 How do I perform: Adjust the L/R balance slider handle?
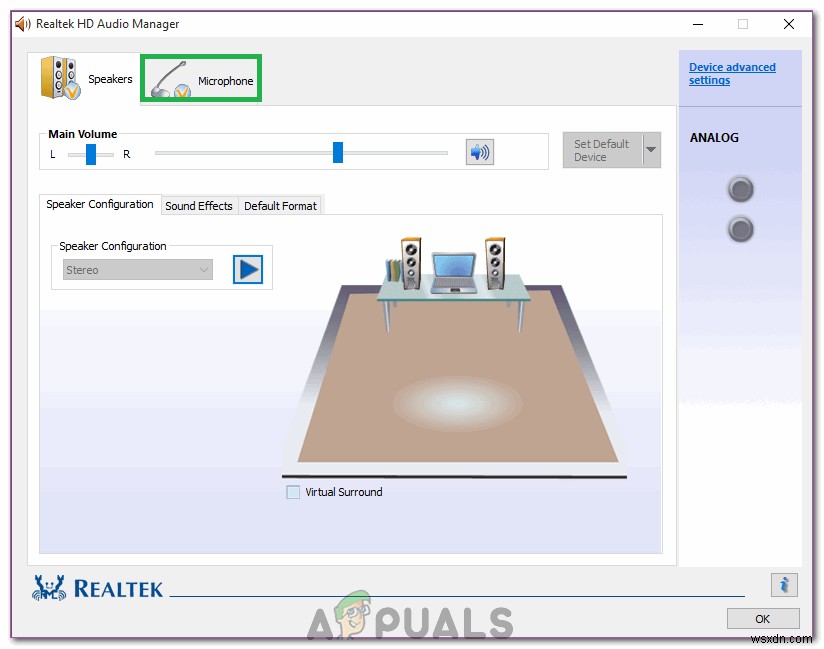pyautogui.click(x=91, y=153)
